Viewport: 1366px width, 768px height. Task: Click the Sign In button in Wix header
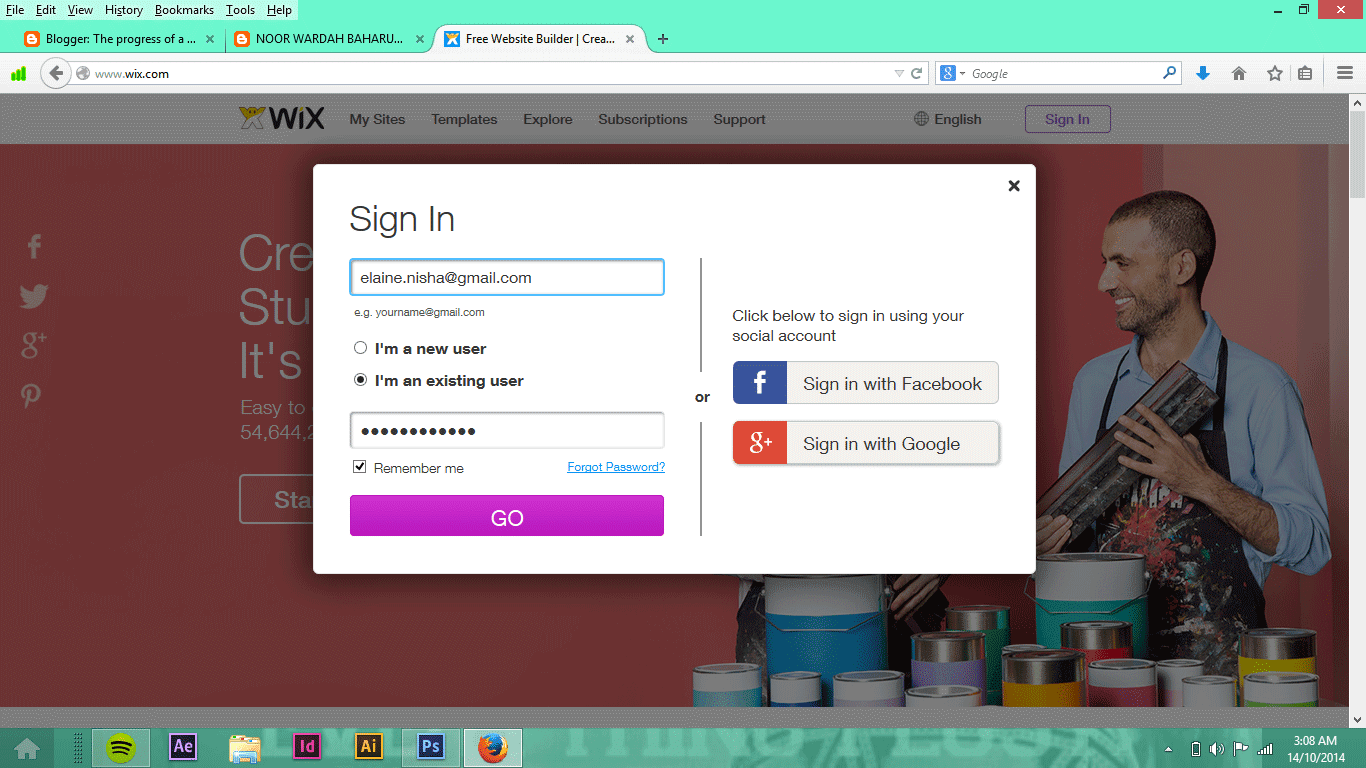tap(1067, 119)
